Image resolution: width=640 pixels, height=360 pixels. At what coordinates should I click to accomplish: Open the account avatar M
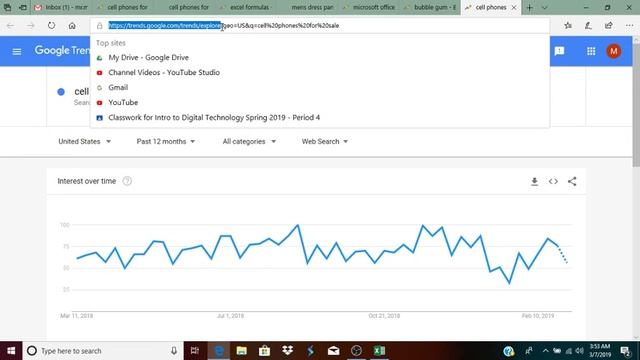[x=613, y=51]
